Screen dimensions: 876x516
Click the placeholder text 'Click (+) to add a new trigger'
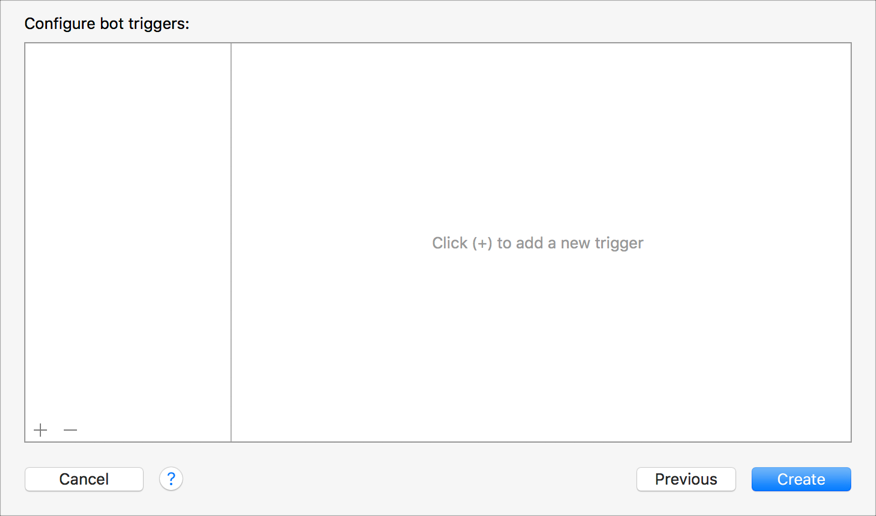(x=537, y=243)
